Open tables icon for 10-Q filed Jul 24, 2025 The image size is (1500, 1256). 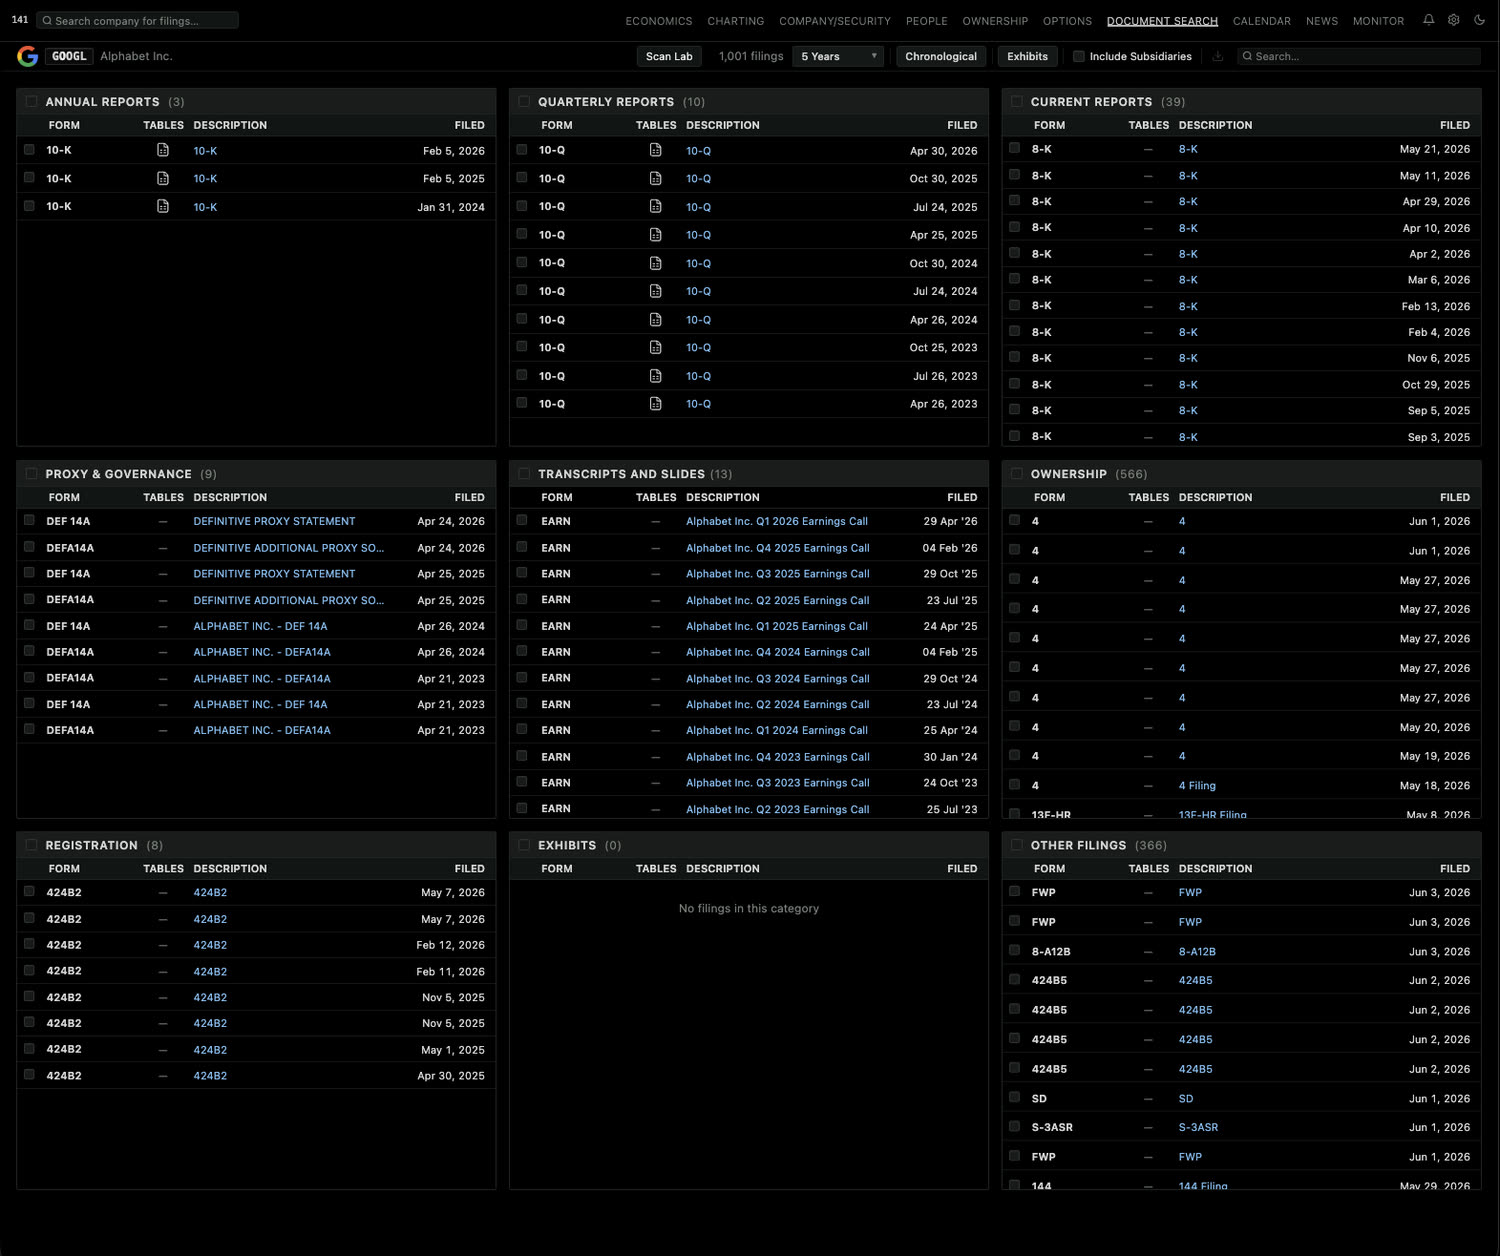(x=656, y=206)
